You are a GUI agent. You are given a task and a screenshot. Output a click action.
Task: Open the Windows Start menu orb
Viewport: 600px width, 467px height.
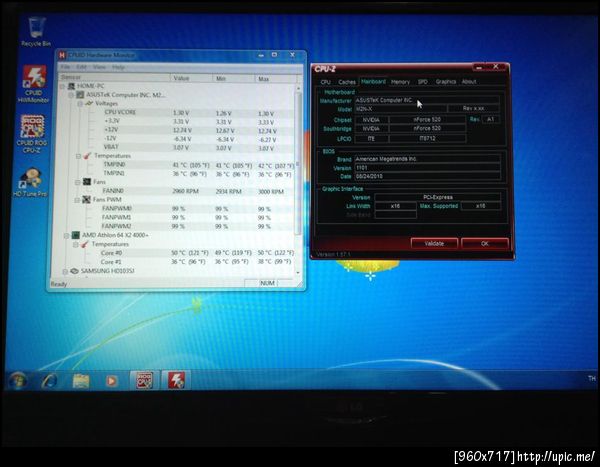pyautogui.click(x=17, y=380)
